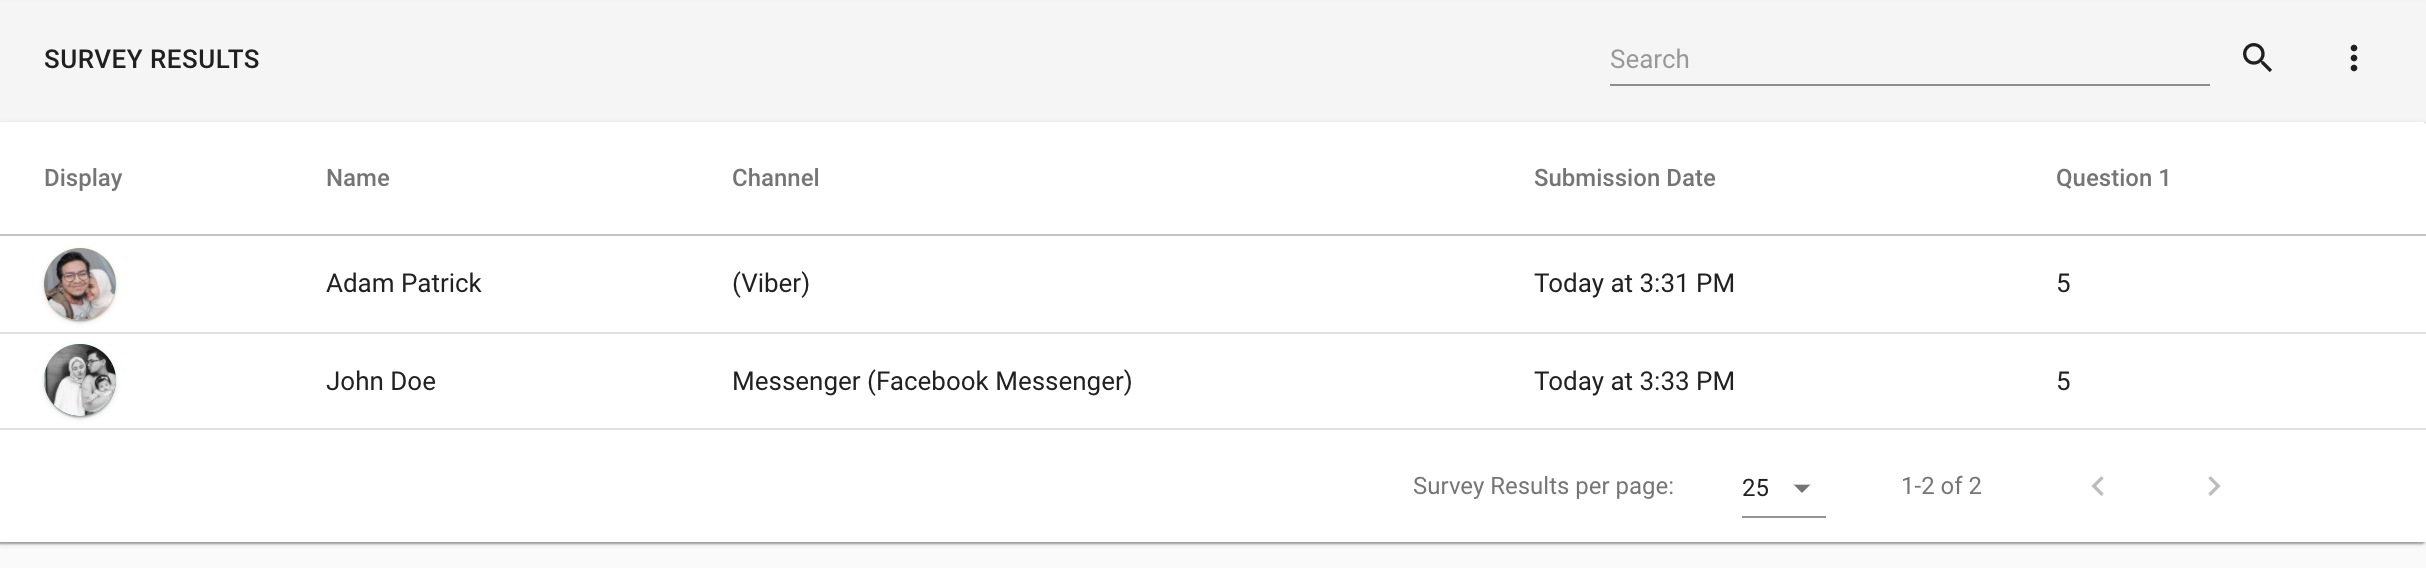Click John Doe's profile picture
Viewport: 2426px width, 568px height.
[x=80, y=380]
